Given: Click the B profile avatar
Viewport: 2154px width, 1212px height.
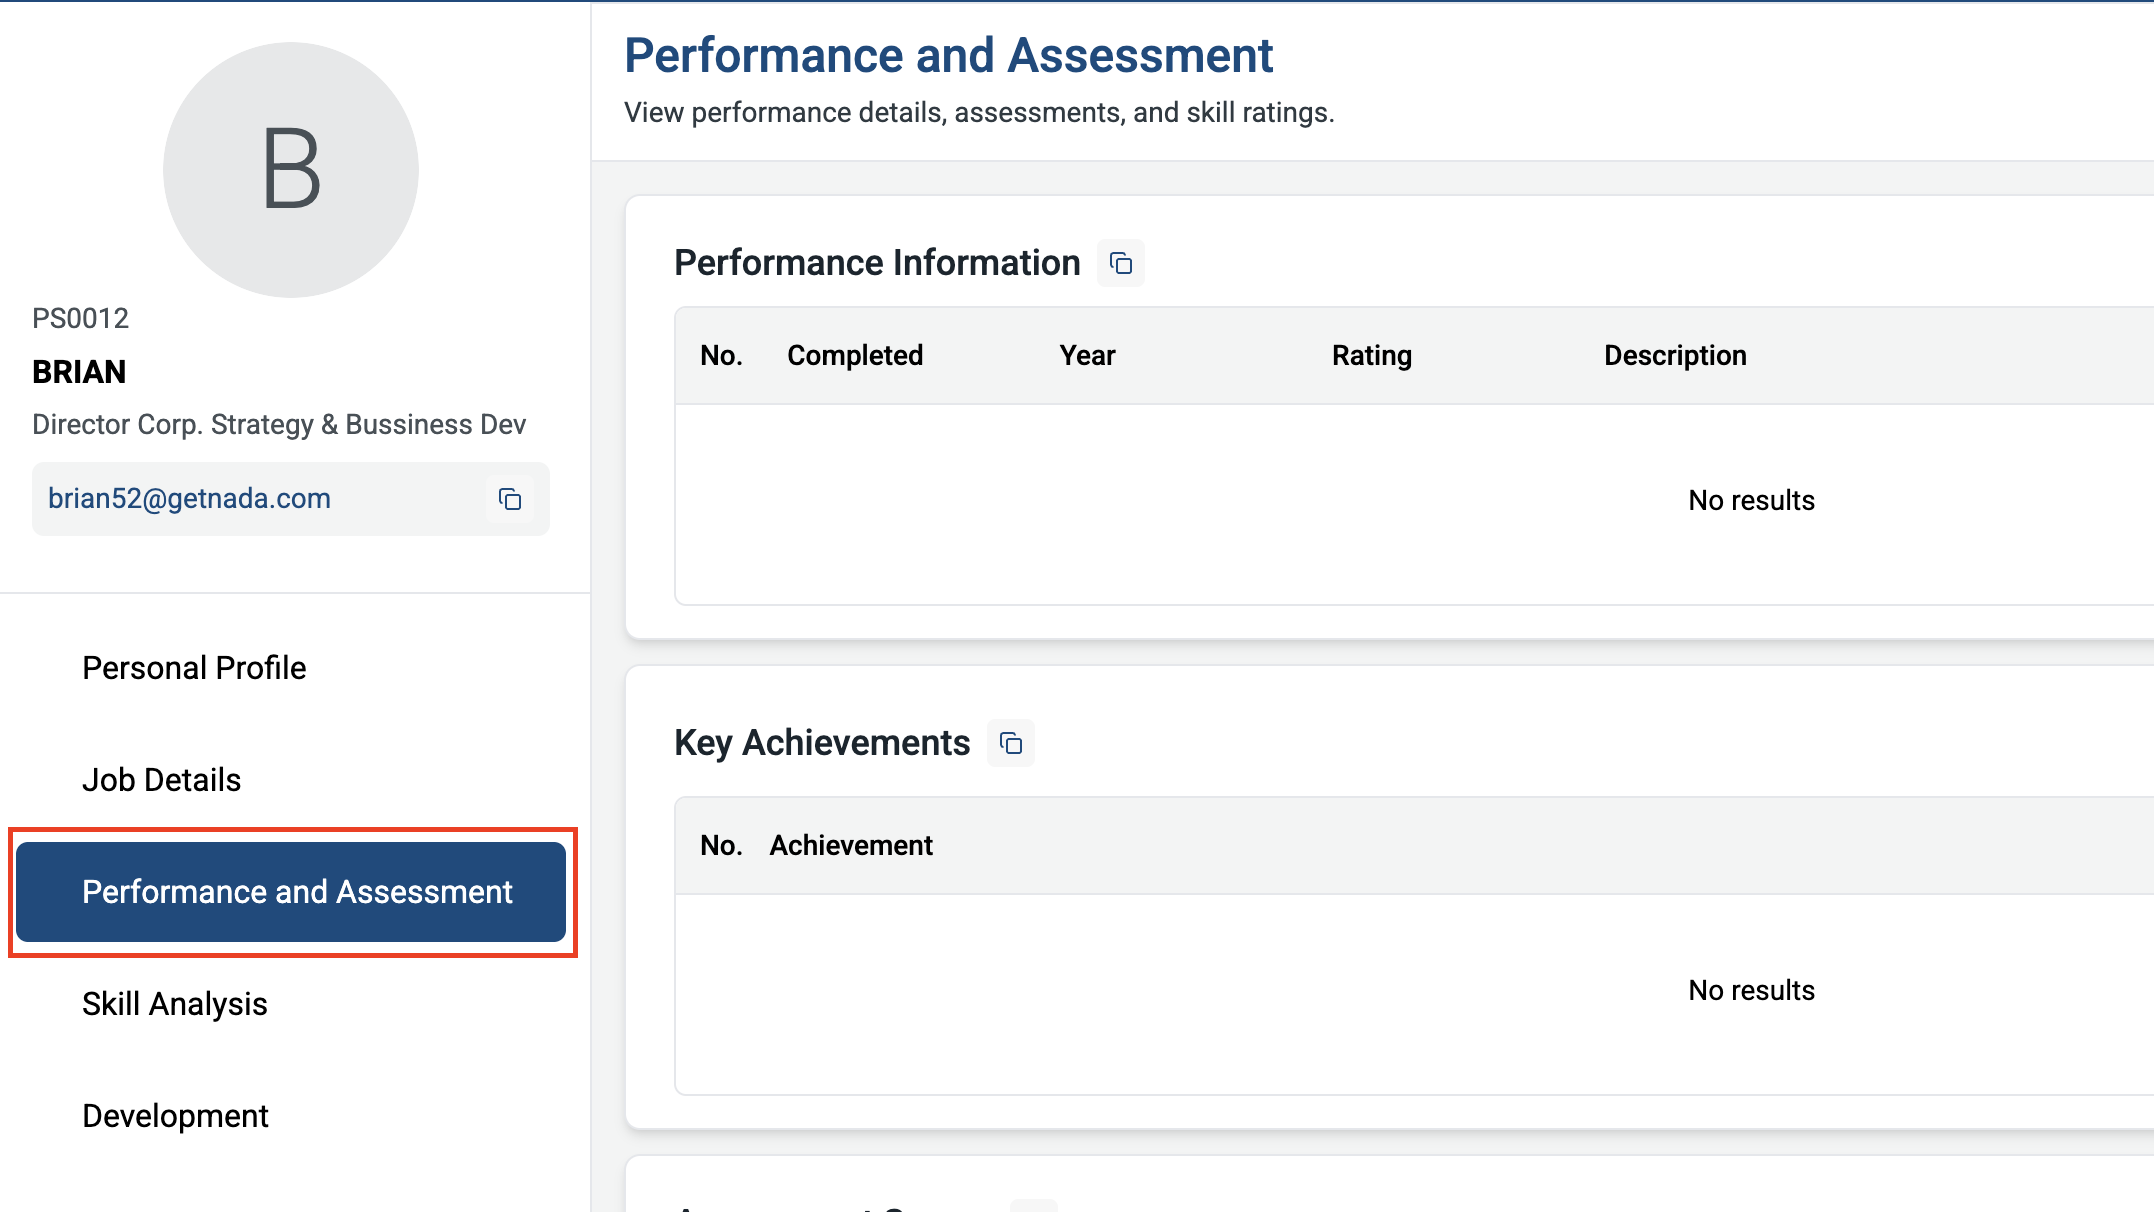Looking at the screenshot, I should tap(291, 170).
